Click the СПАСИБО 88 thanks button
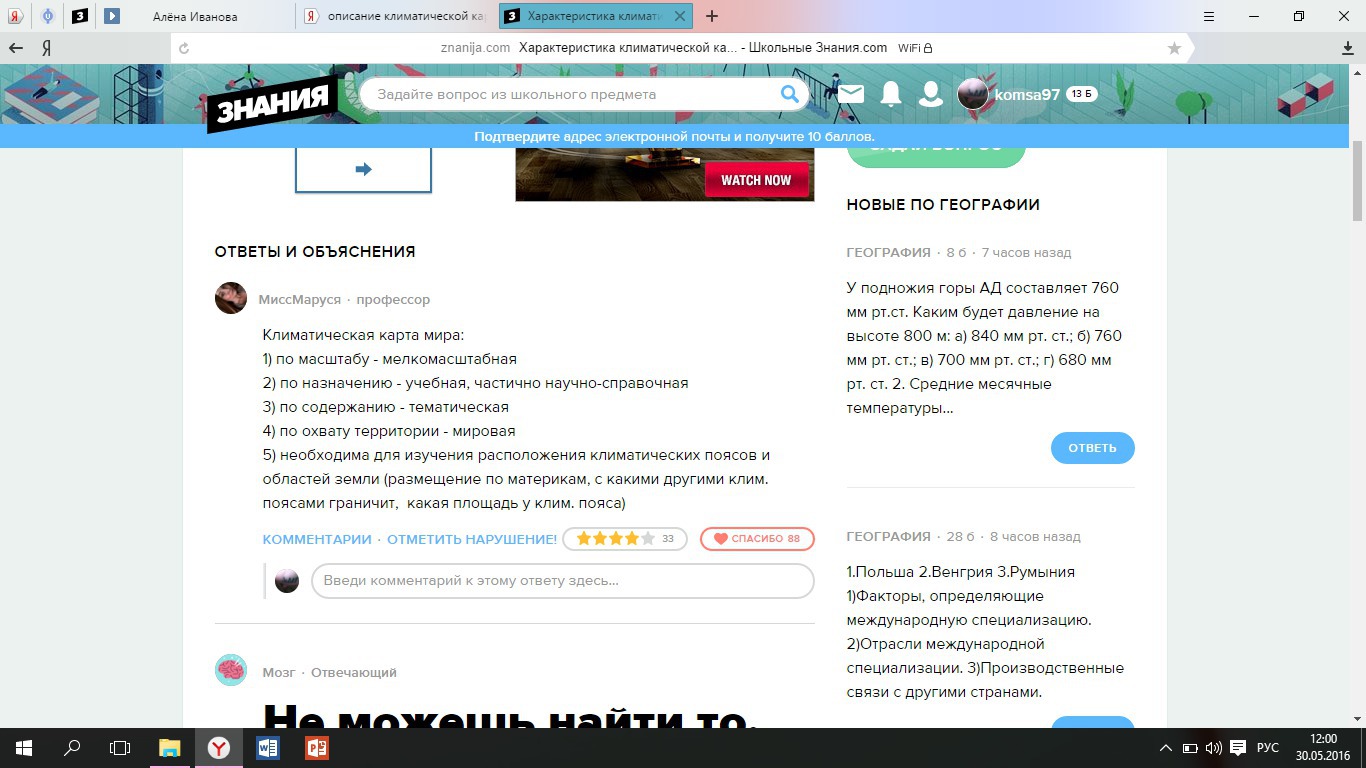The height and width of the screenshot is (768, 1366). (x=757, y=539)
